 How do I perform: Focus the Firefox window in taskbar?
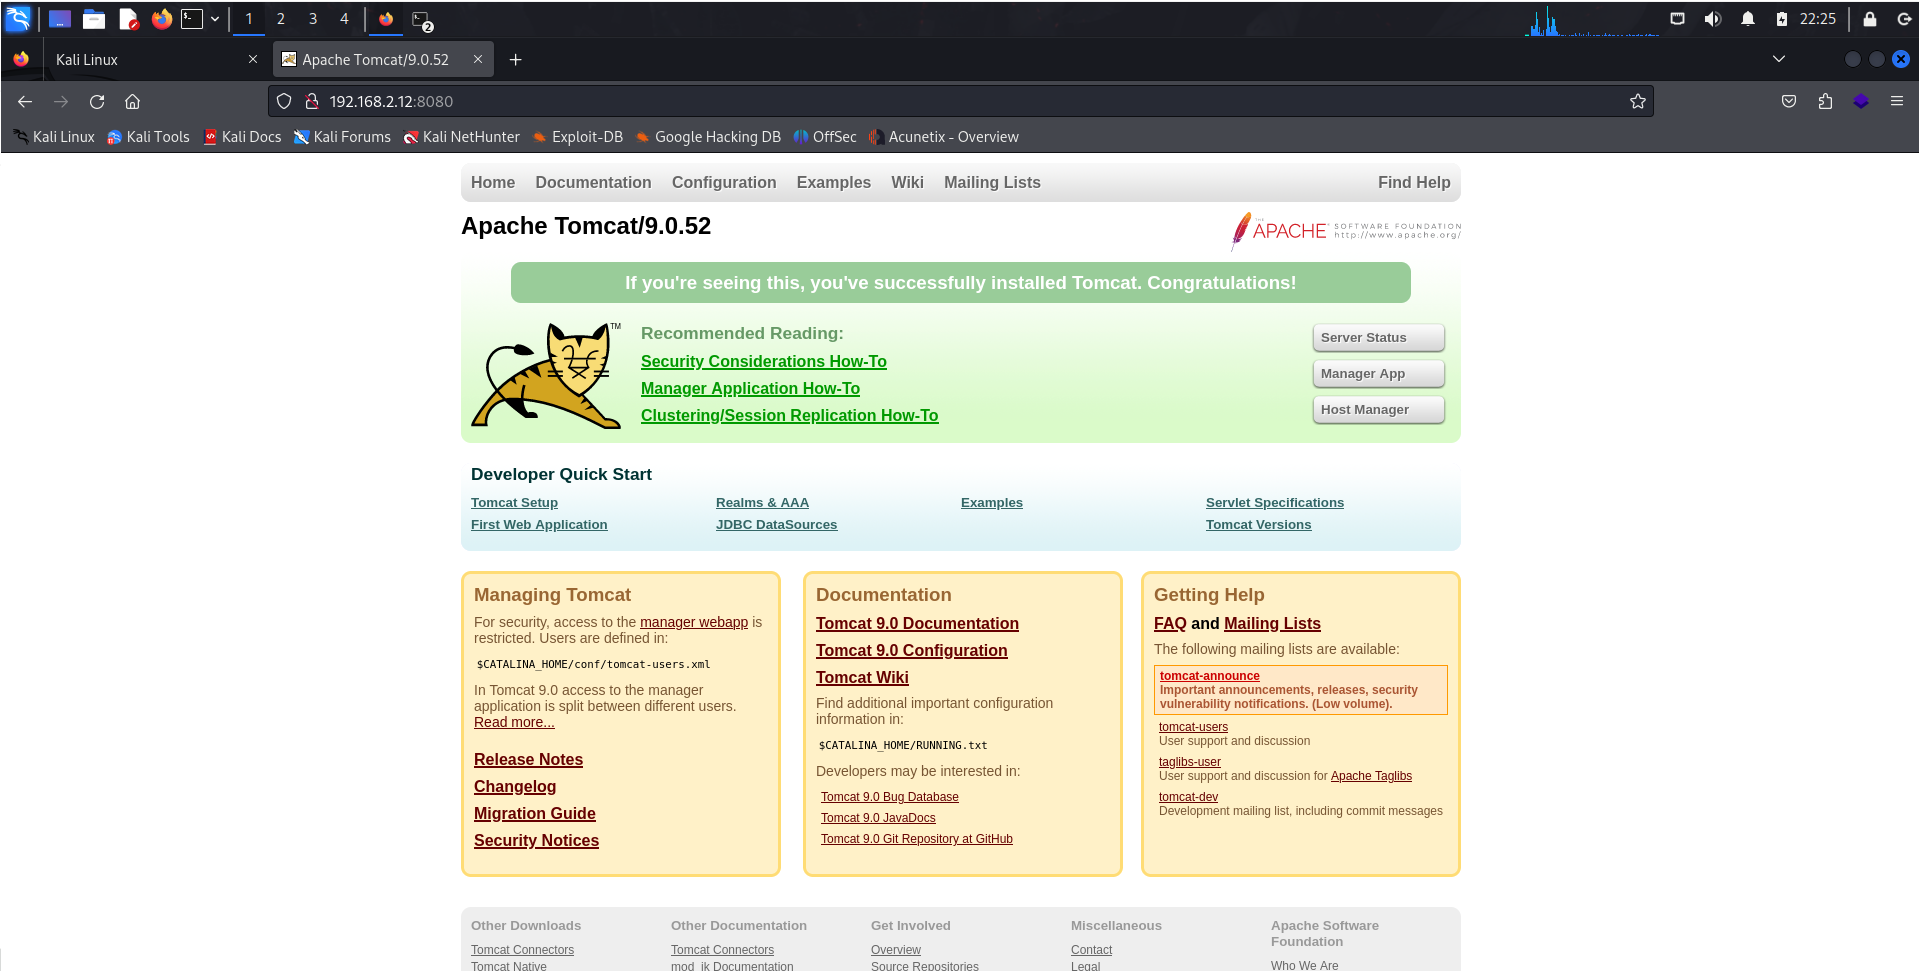(386, 19)
